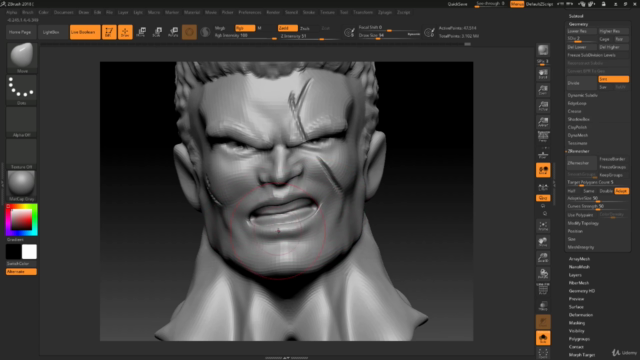Activate Edit mode button
Viewport: 640px width, 360px height.
[109, 32]
